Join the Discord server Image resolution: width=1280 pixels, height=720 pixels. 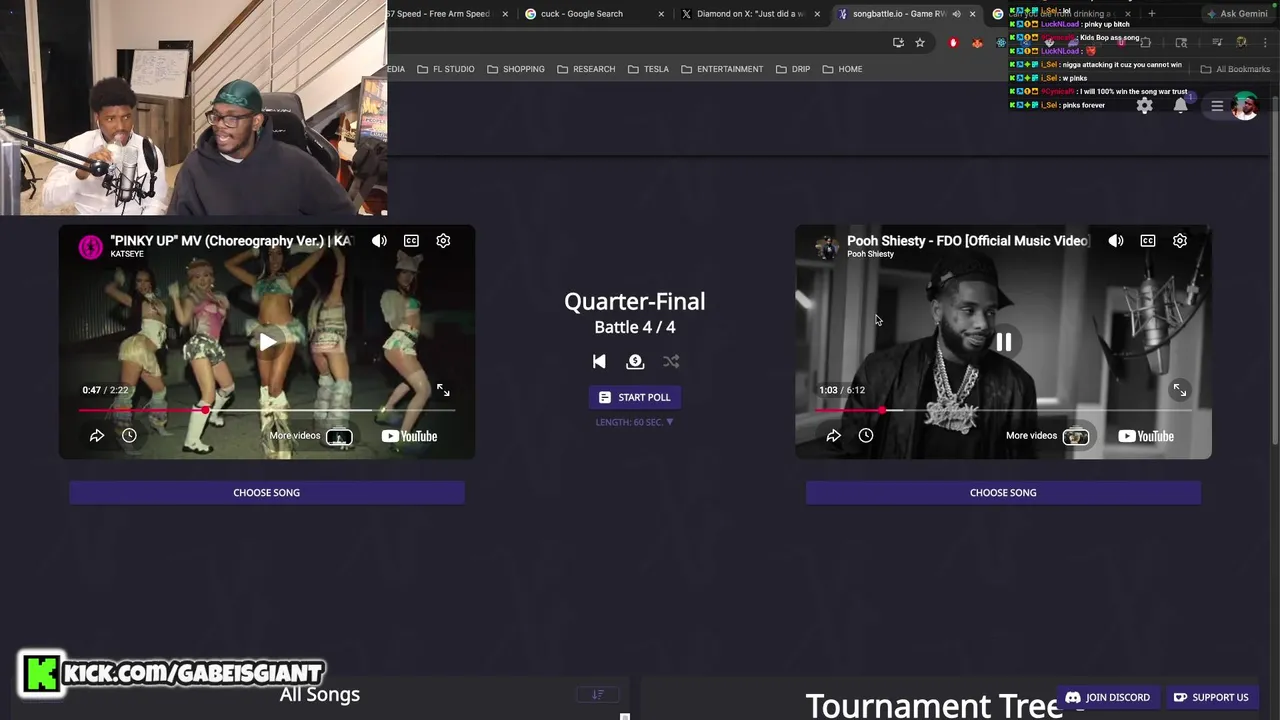(1108, 697)
